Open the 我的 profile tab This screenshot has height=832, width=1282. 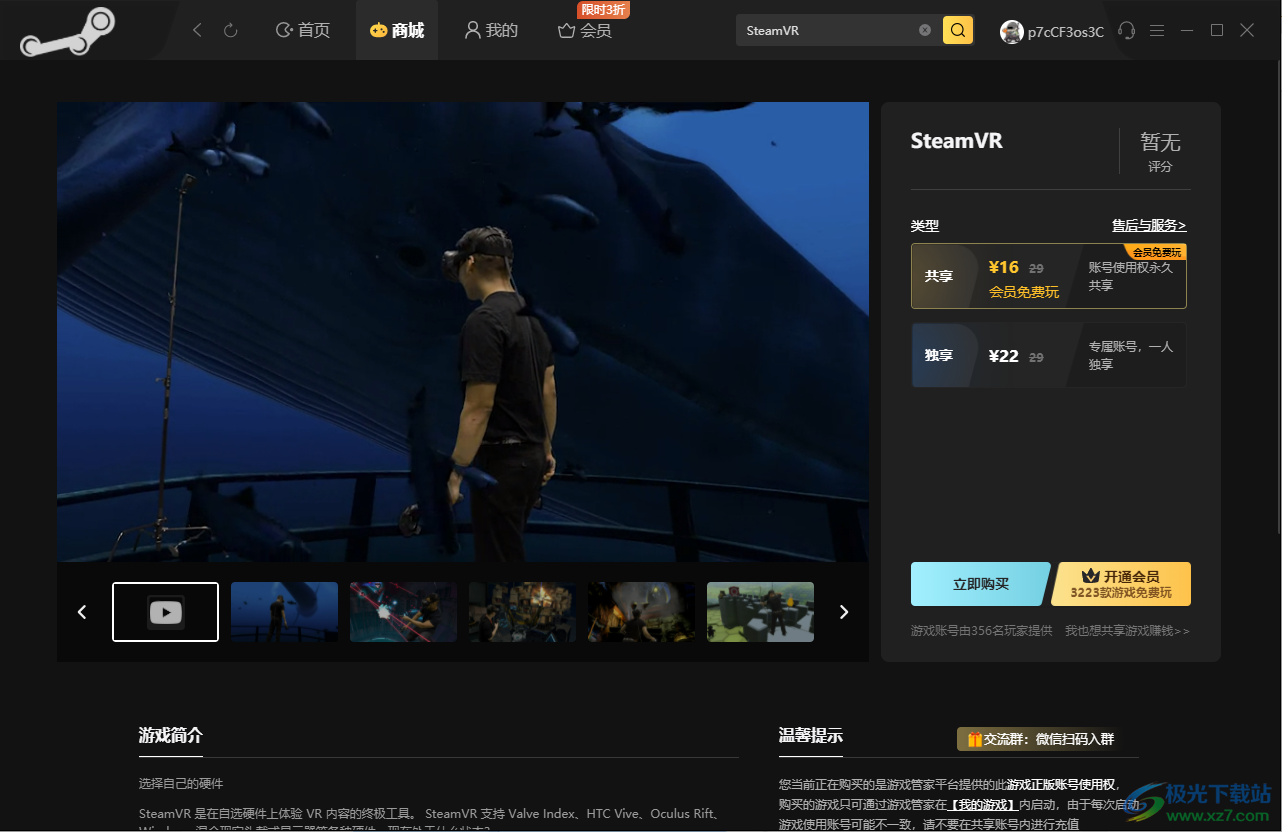click(491, 31)
